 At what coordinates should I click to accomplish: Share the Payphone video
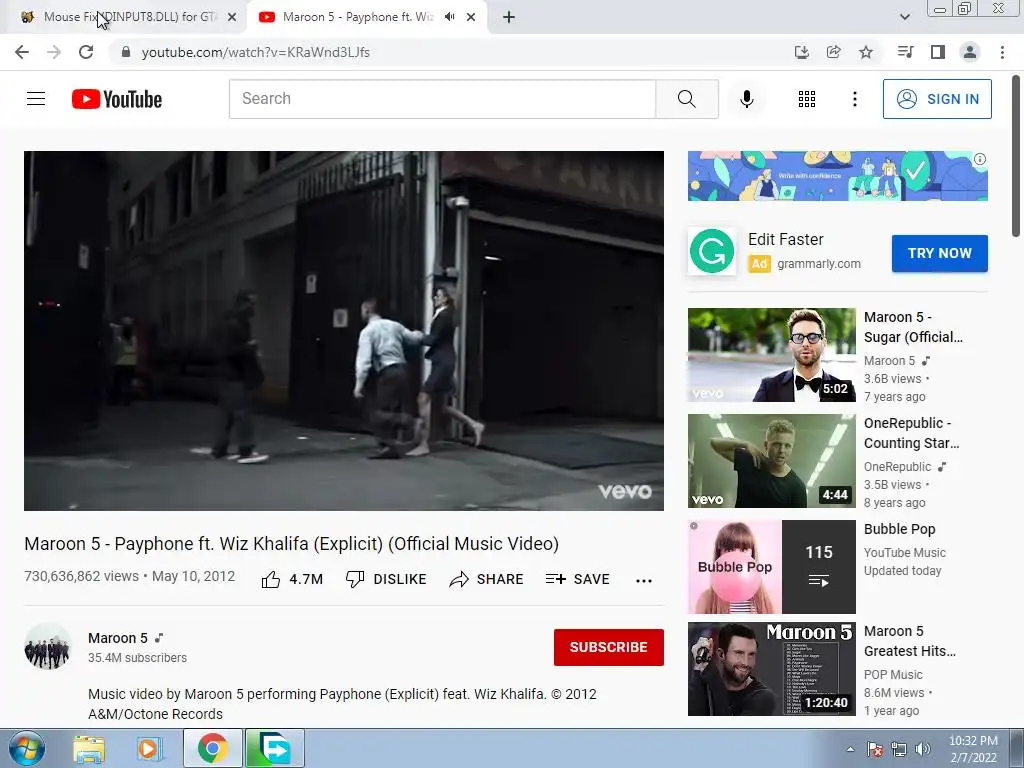pyautogui.click(x=487, y=579)
